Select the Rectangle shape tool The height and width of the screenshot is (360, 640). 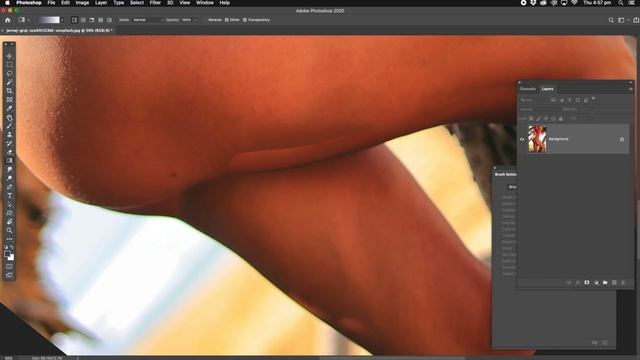tap(9, 213)
